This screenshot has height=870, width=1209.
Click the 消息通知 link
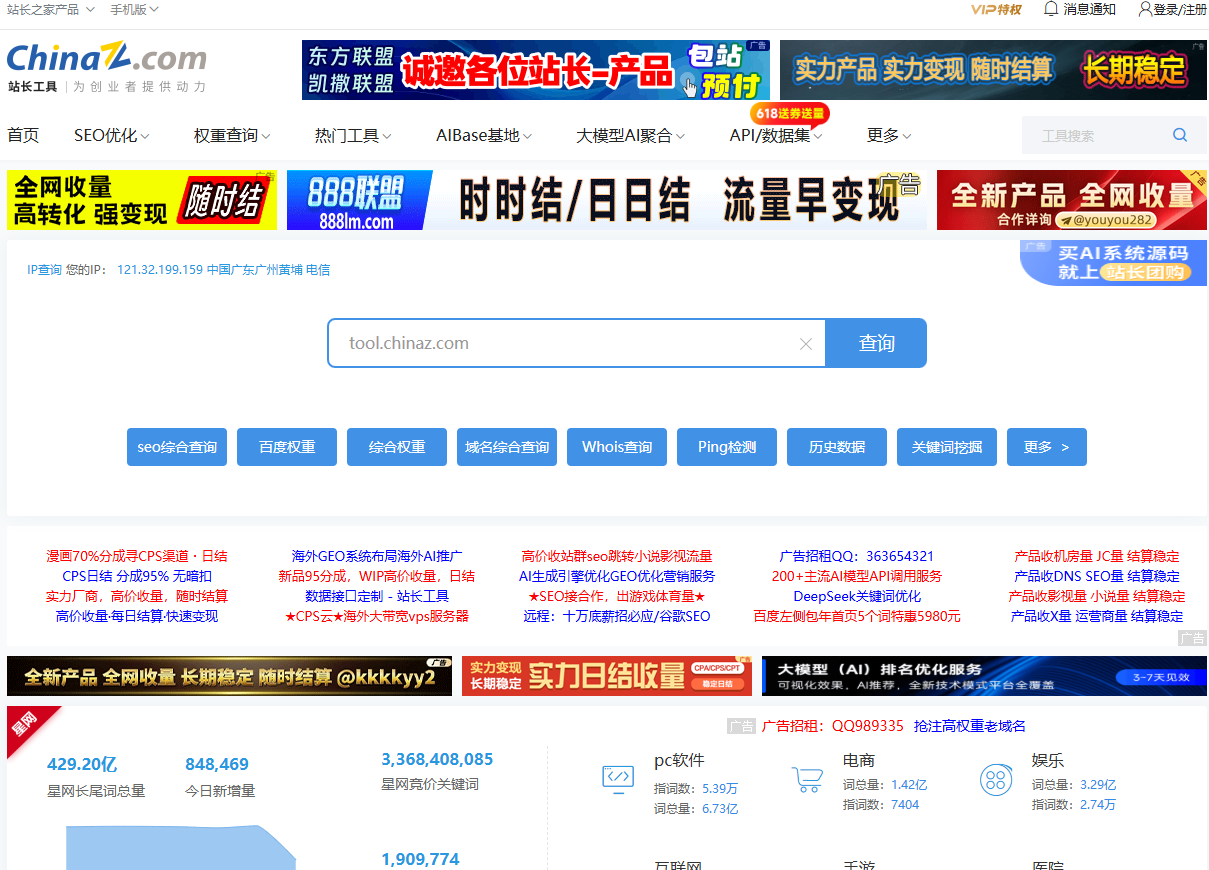tap(1089, 9)
